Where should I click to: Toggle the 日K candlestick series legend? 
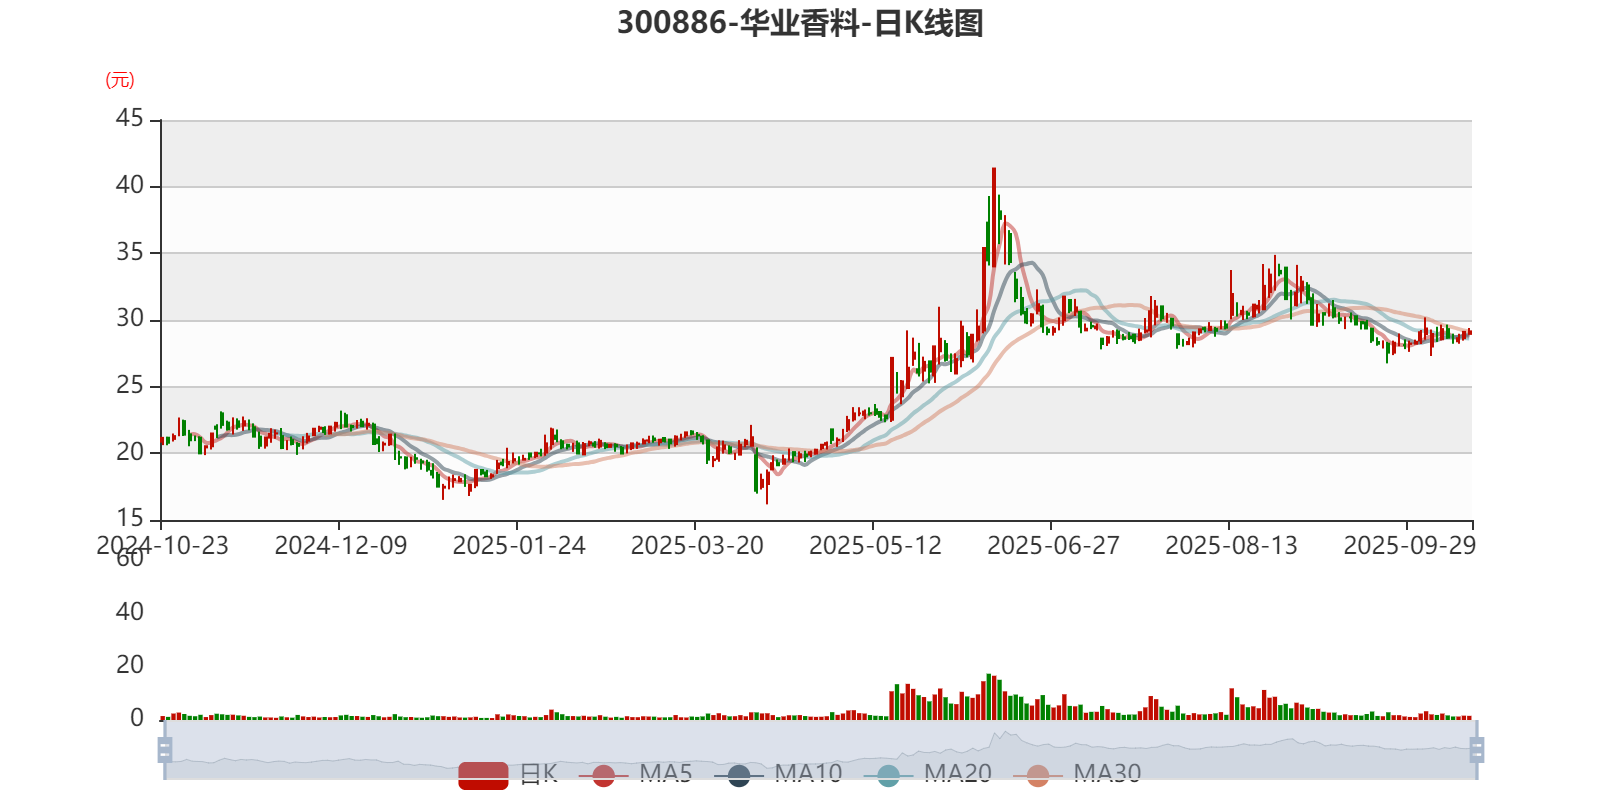tap(508, 774)
